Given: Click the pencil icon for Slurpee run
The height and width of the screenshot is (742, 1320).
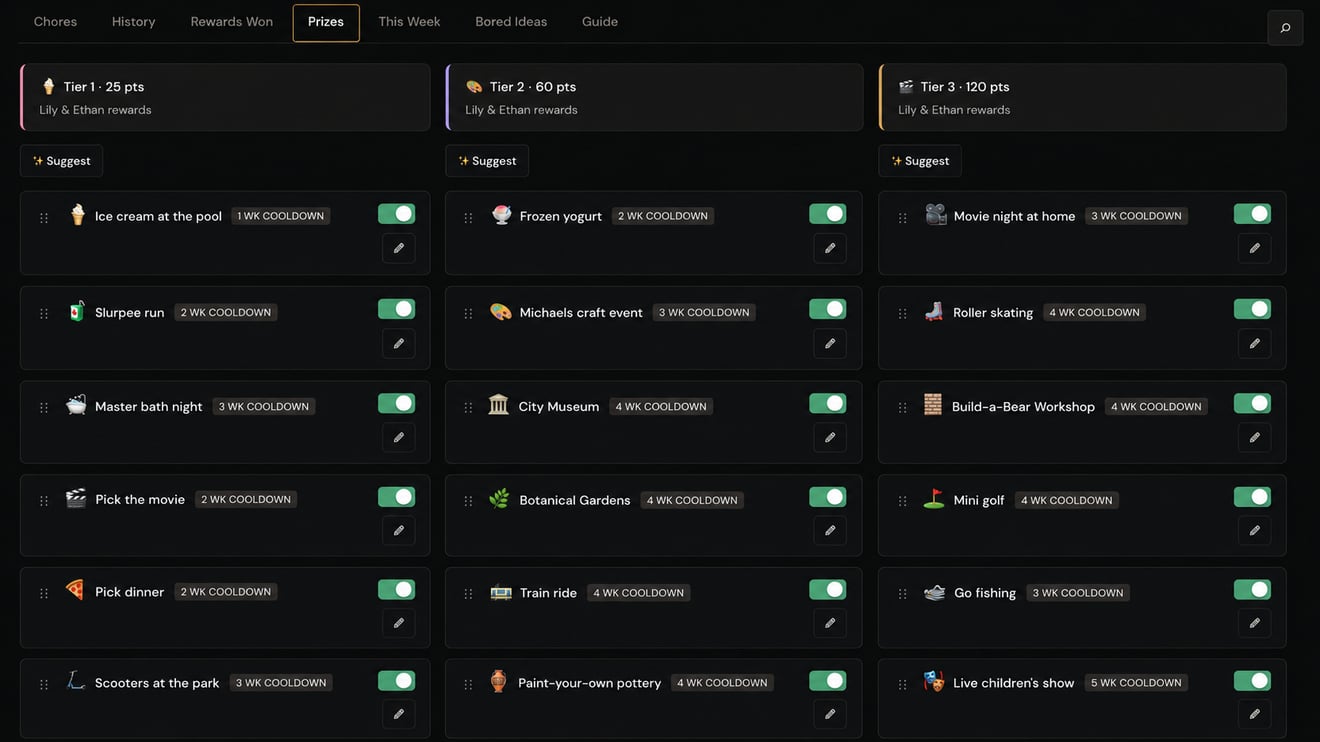Looking at the screenshot, I should click(398, 343).
